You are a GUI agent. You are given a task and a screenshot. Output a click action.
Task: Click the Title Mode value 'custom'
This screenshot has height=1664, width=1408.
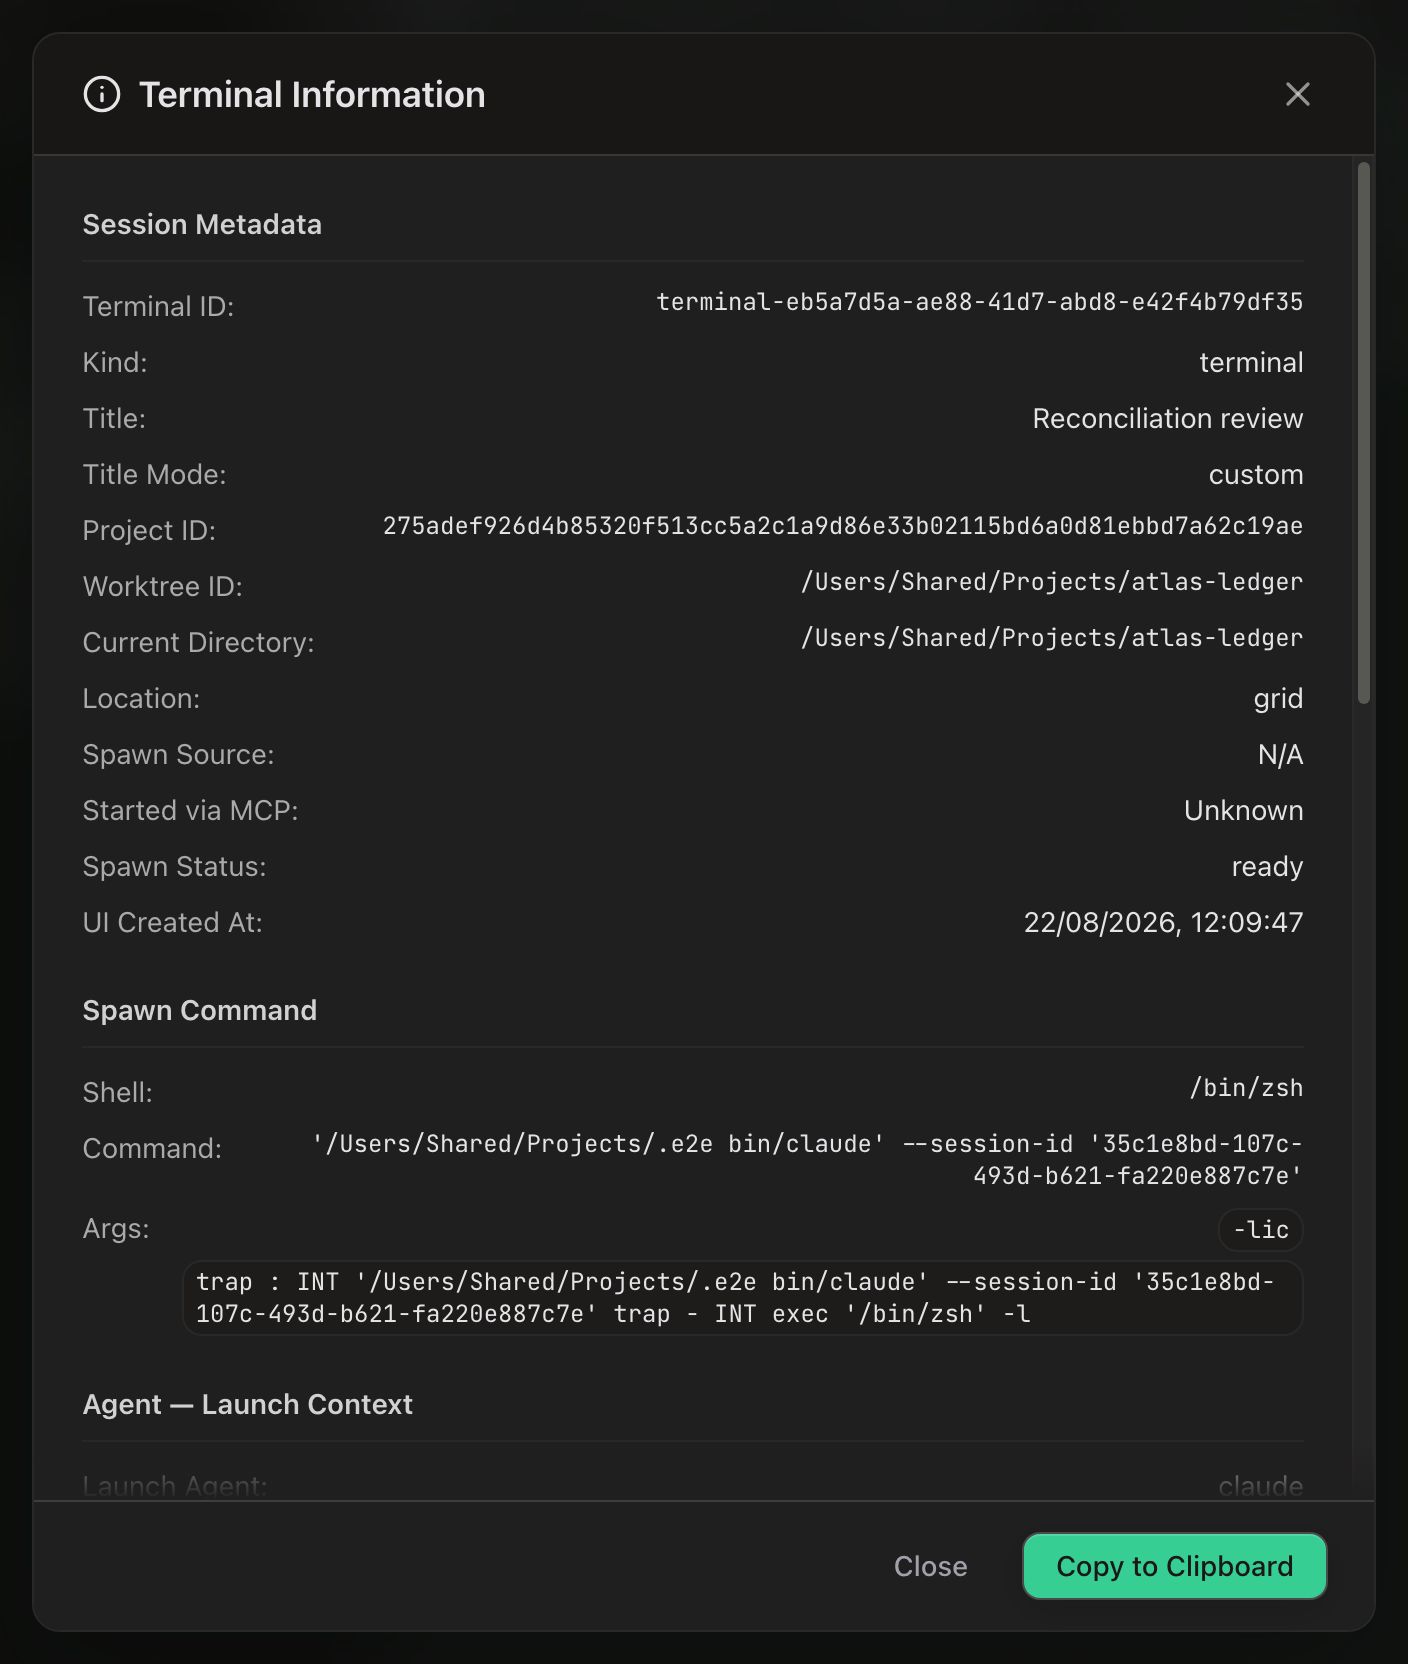pos(1256,474)
